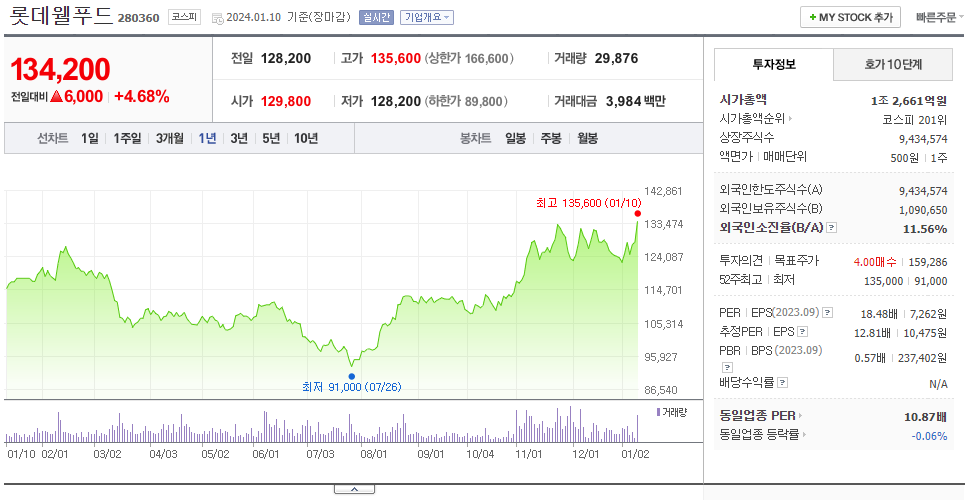The image size is (968, 500).
Task: Click the stock code 280360
Action: pos(140,18)
